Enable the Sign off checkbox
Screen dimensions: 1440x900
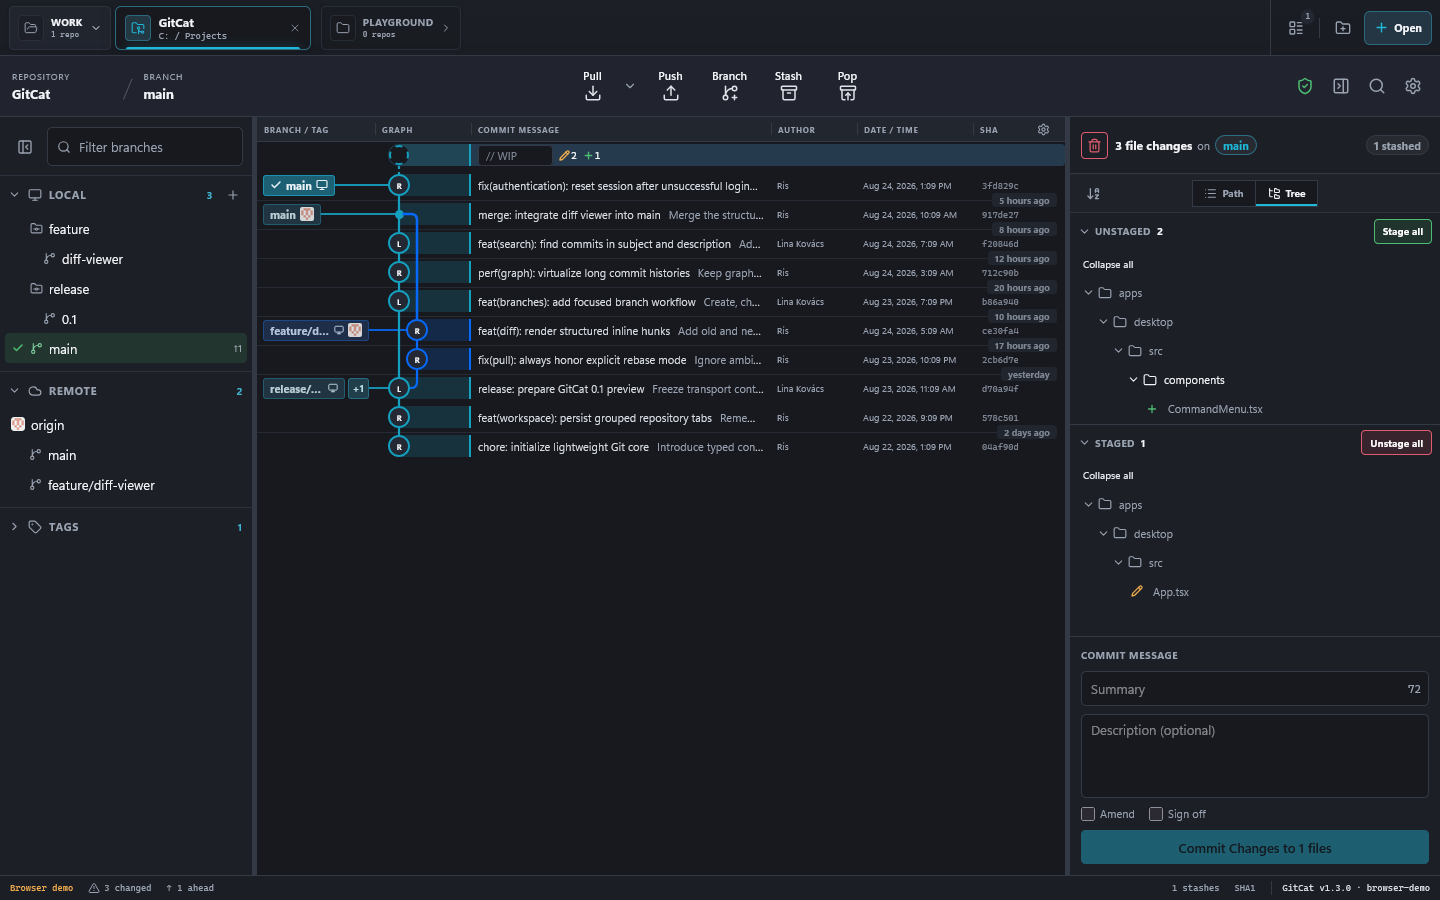coord(1156,814)
